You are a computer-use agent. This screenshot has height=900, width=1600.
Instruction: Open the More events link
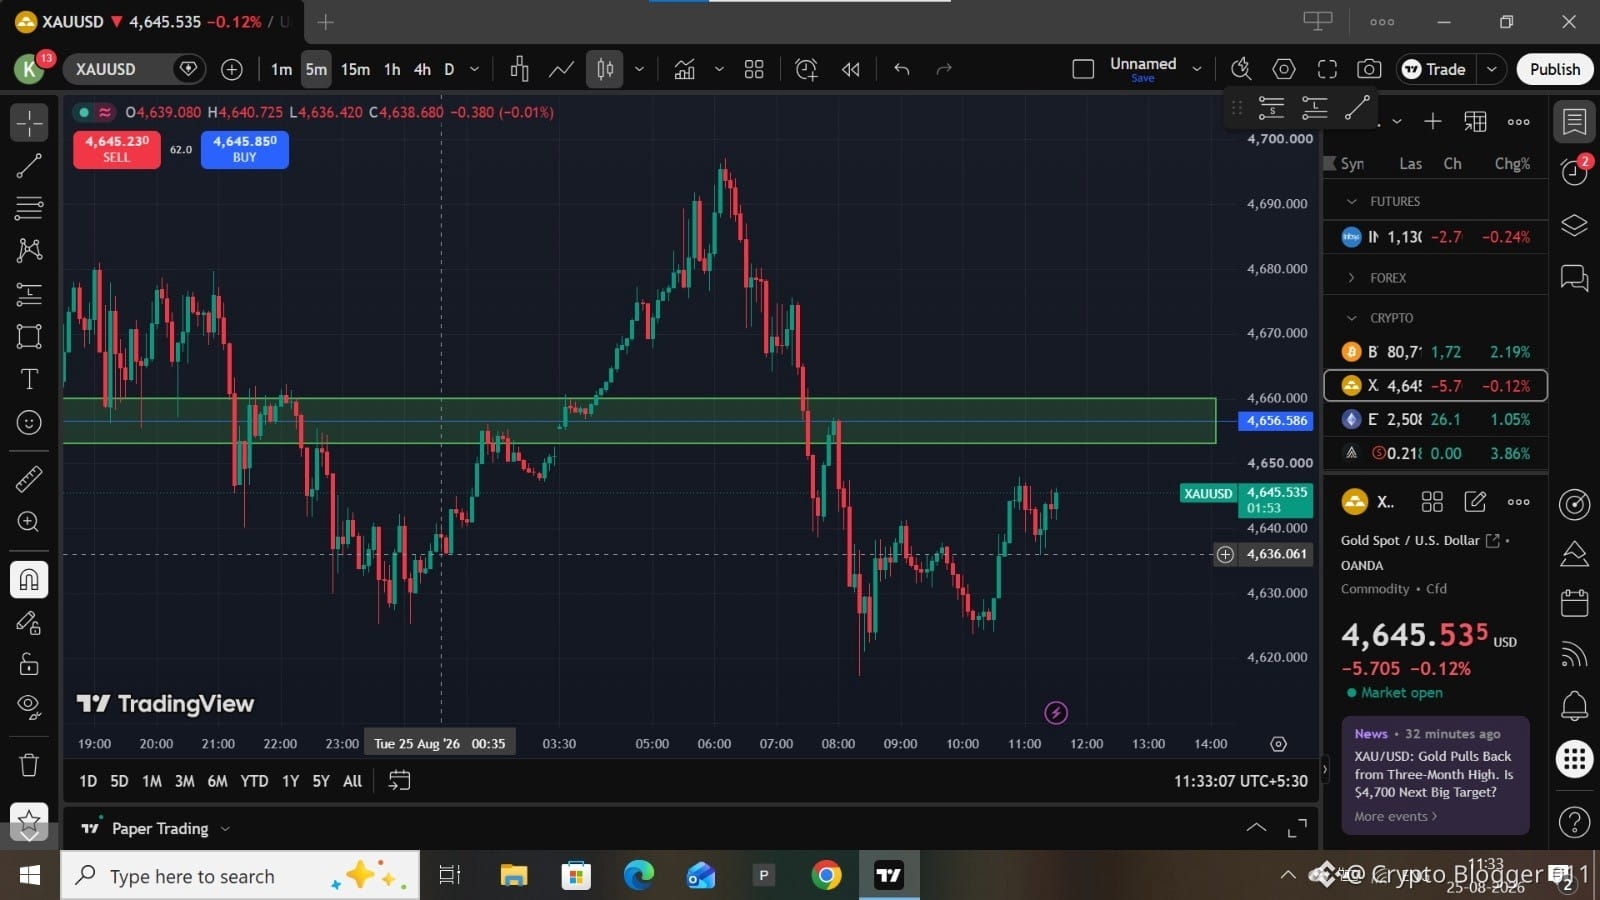click(1396, 816)
